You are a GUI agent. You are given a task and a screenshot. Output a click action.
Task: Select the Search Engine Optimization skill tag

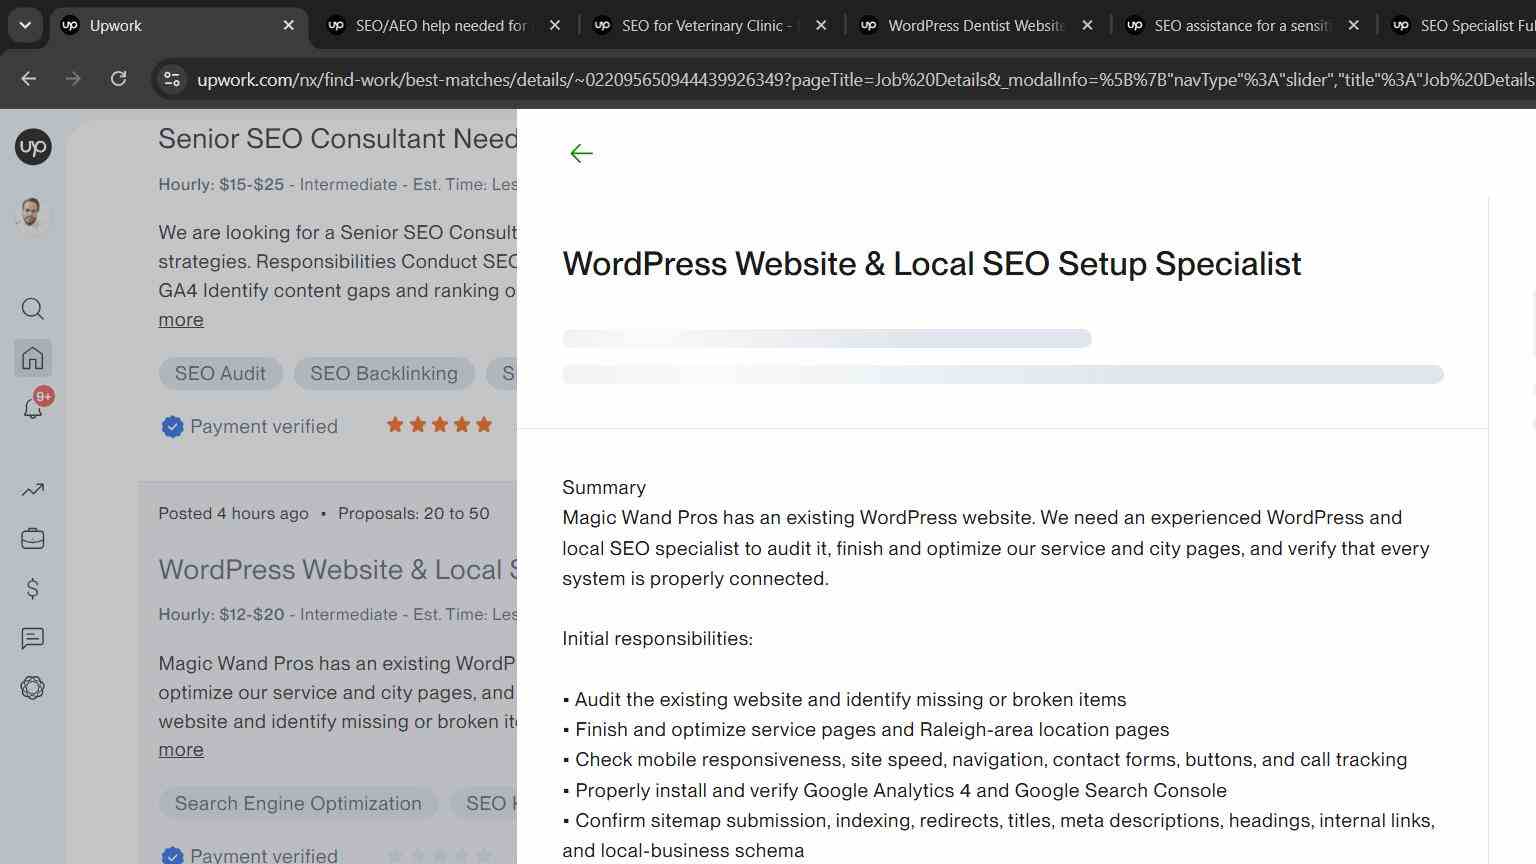298,803
